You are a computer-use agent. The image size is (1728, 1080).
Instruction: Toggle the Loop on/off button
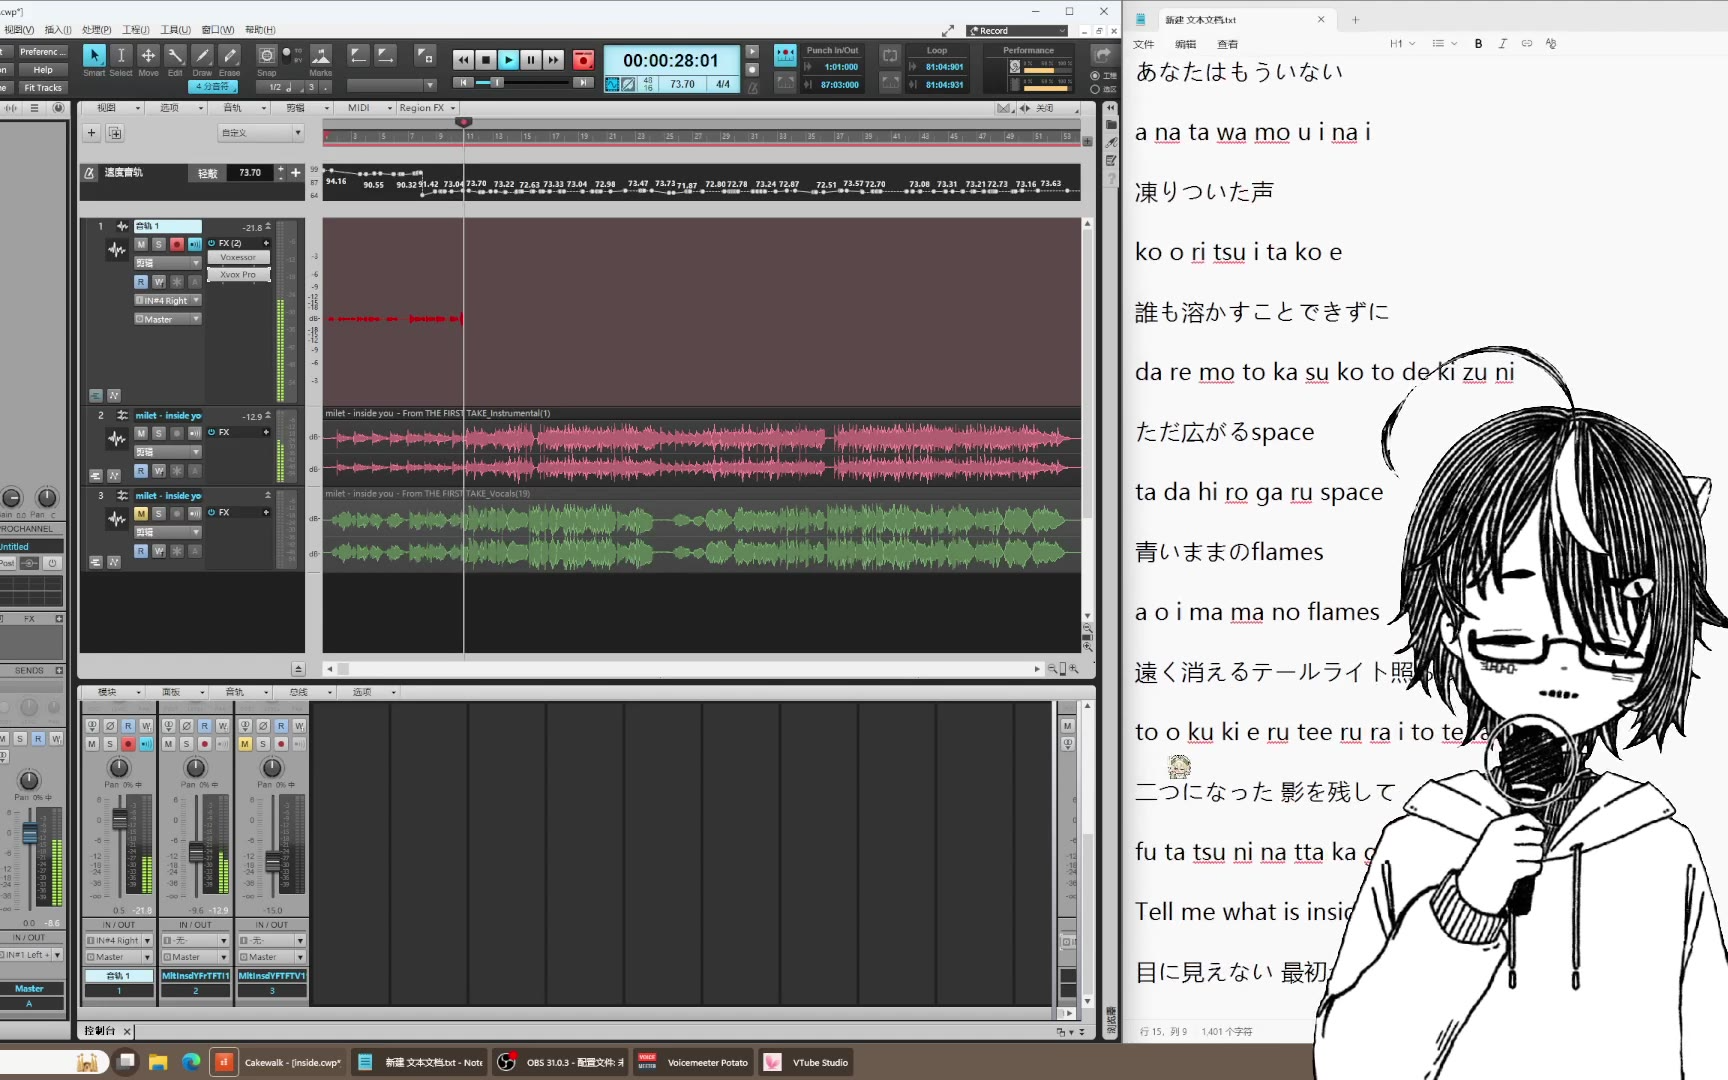(889, 56)
